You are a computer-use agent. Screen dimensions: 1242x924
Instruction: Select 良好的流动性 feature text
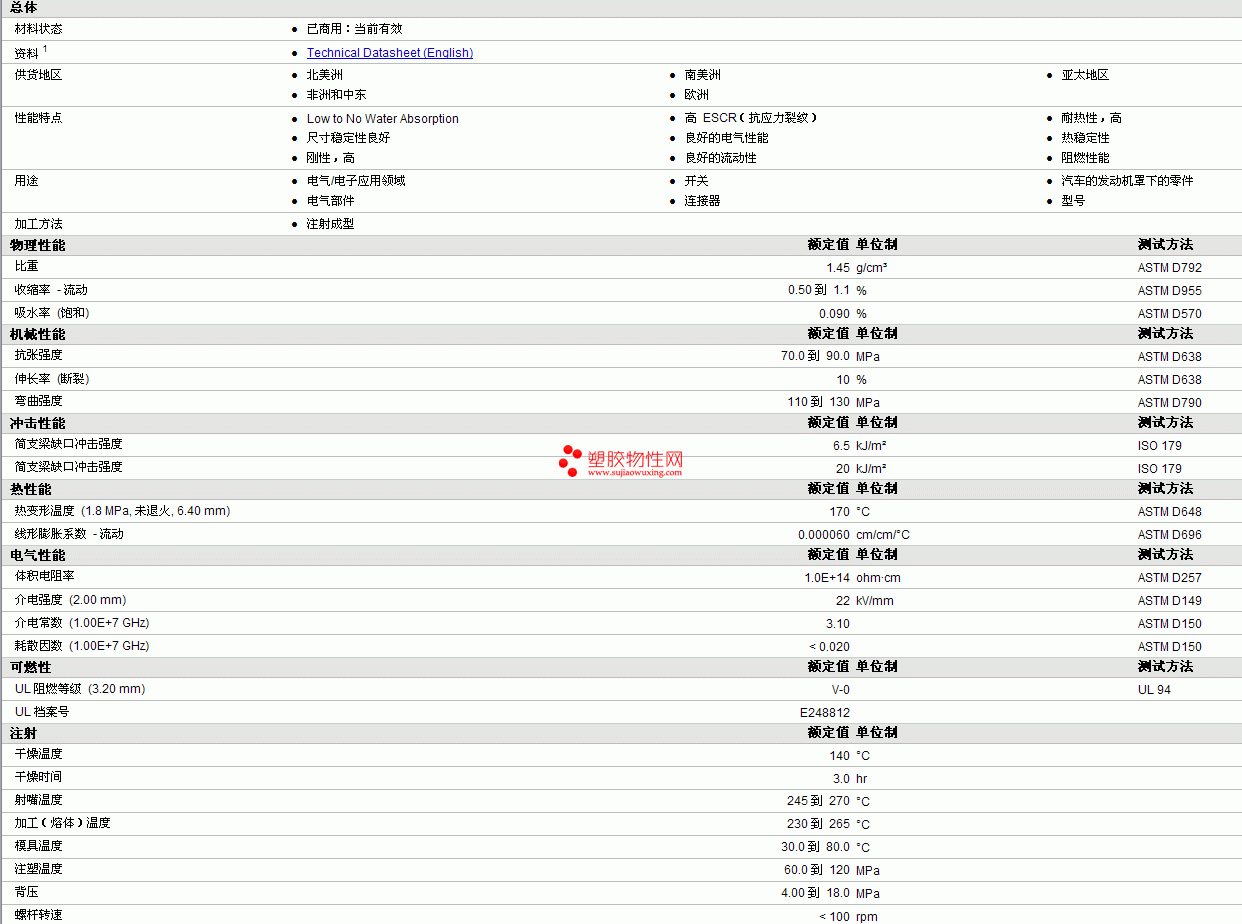pos(721,158)
